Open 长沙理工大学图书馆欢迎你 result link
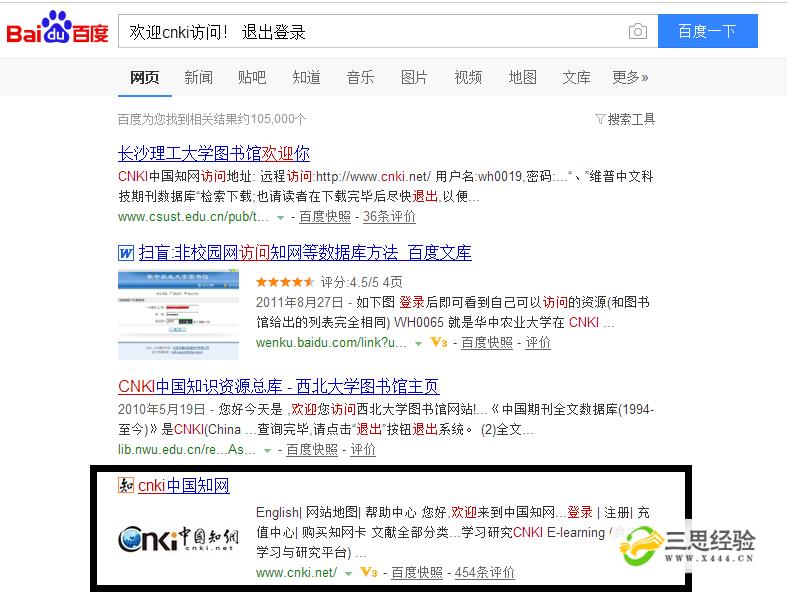This screenshot has height=598, width=787. 214,153
